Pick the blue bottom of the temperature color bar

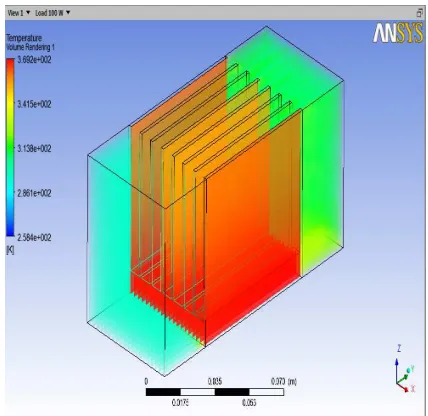click(10, 231)
